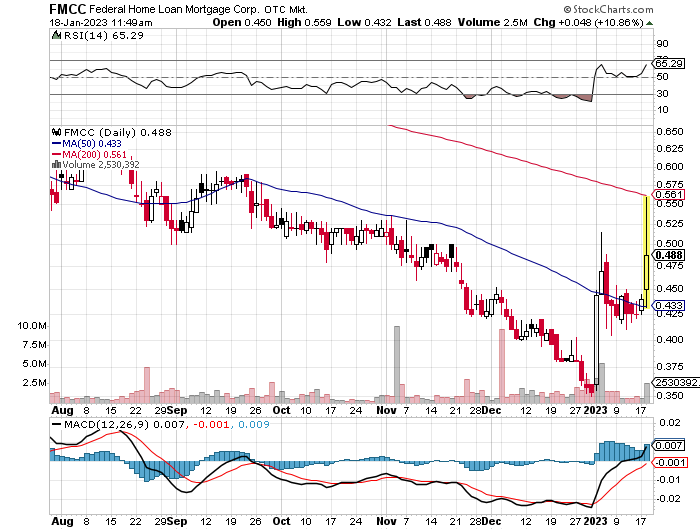Click the -0.02 label on MACD axis
The image size is (700, 530).
coord(668,498)
